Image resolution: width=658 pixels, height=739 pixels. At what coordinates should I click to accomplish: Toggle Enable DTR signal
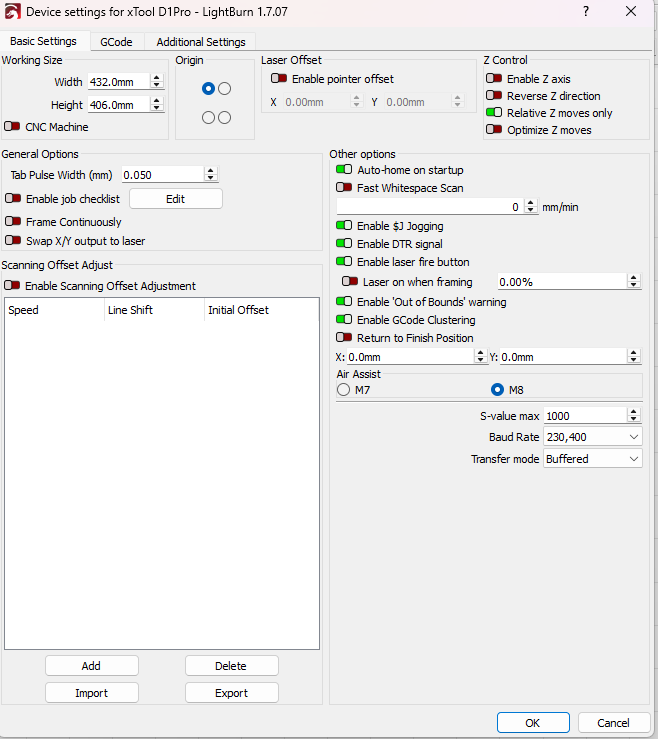pos(344,244)
